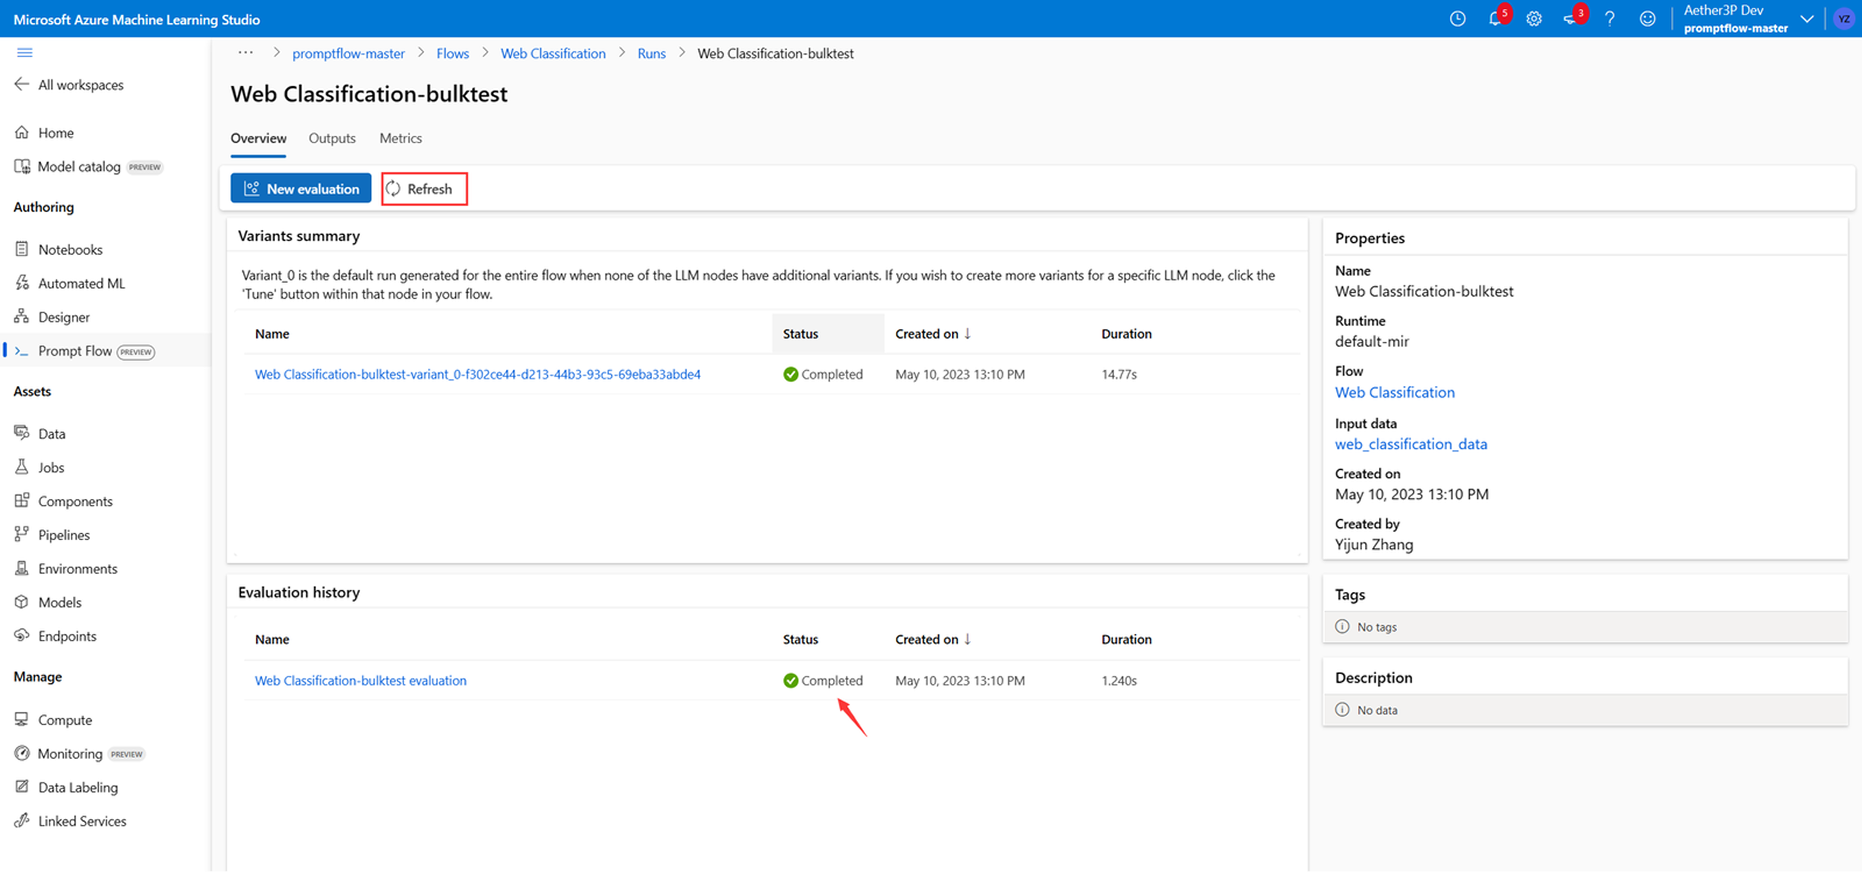The image size is (1863, 872).
Task: Collapse the sidebar with hamburger icon
Action: click(x=25, y=53)
